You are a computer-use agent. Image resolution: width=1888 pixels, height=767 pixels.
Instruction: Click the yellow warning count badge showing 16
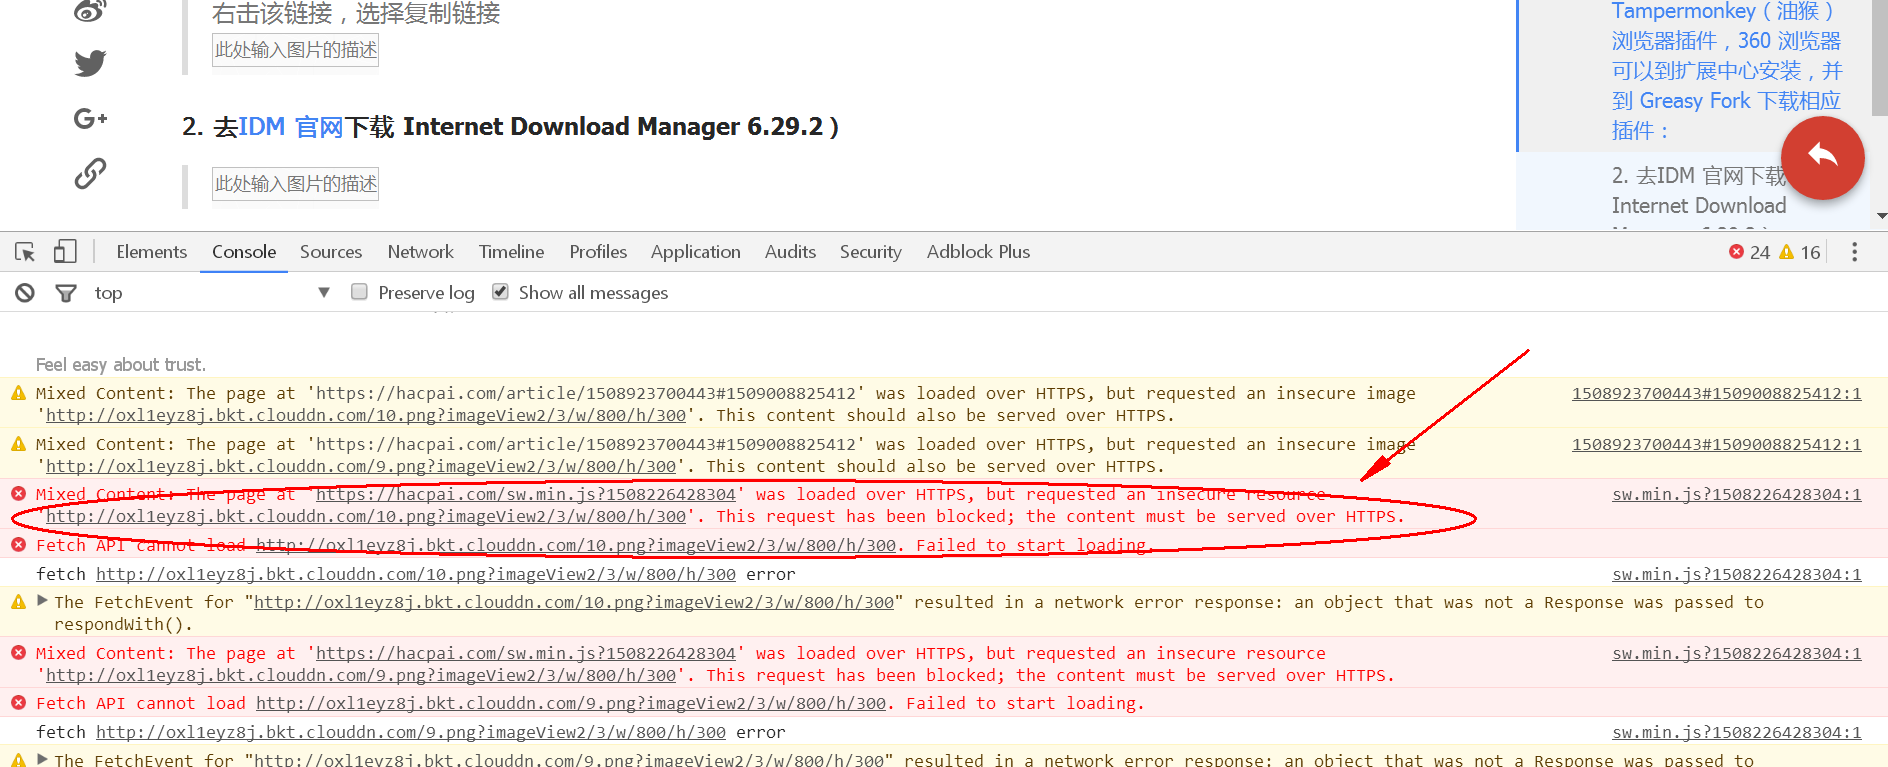pyautogui.click(x=1800, y=252)
